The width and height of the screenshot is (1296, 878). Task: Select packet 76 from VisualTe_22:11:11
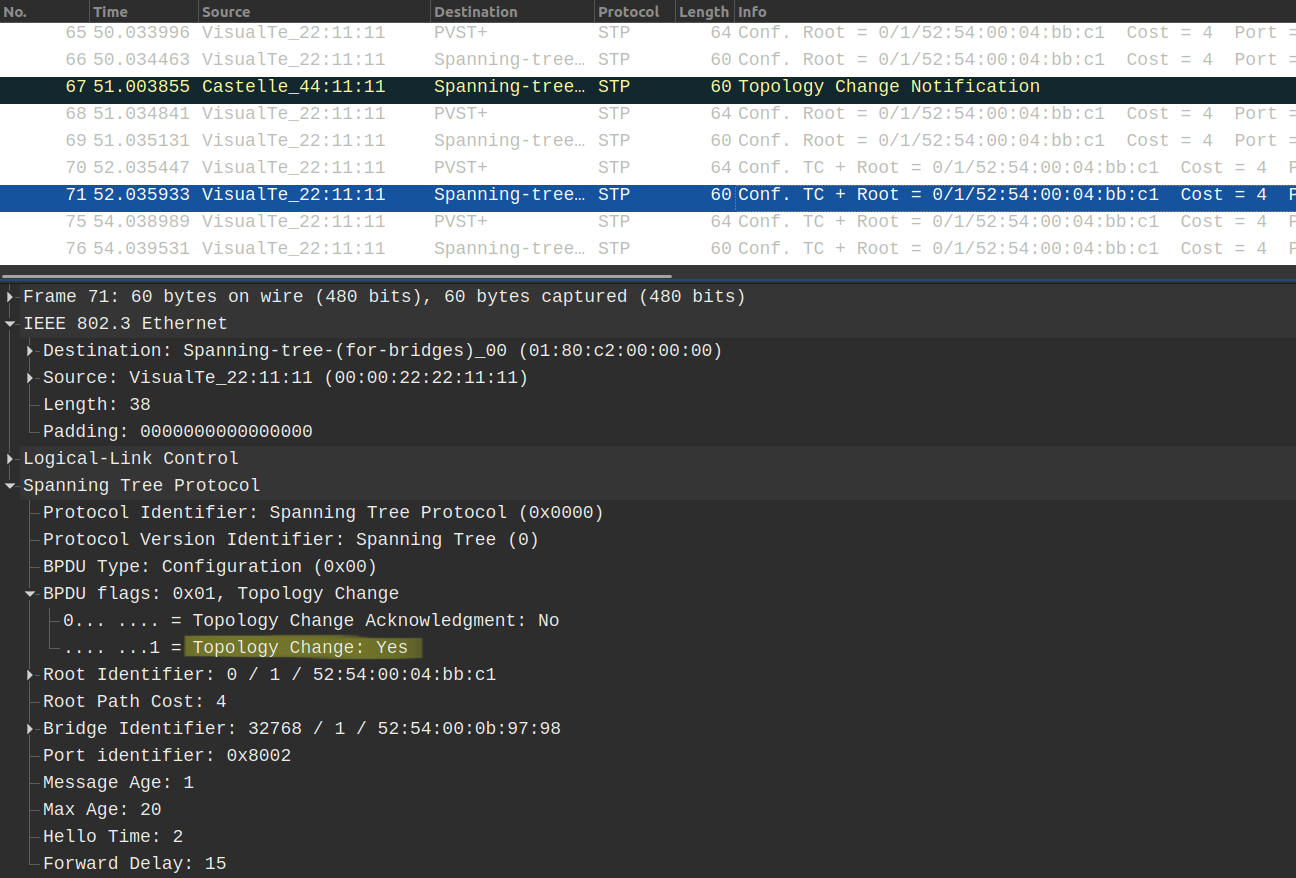pyautogui.click(x=400, y=248)
